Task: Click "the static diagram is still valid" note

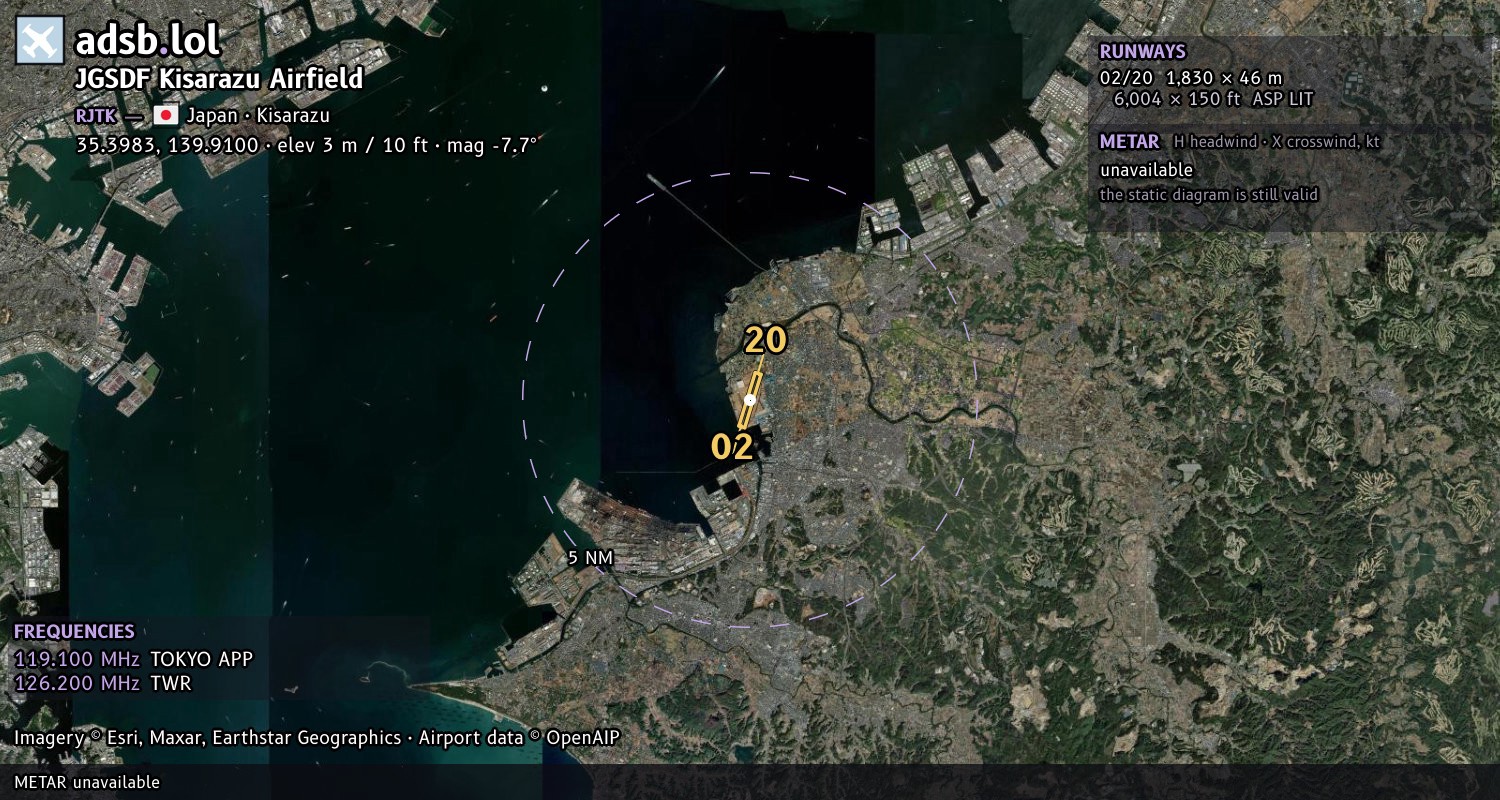Action: click(1209, 195)
